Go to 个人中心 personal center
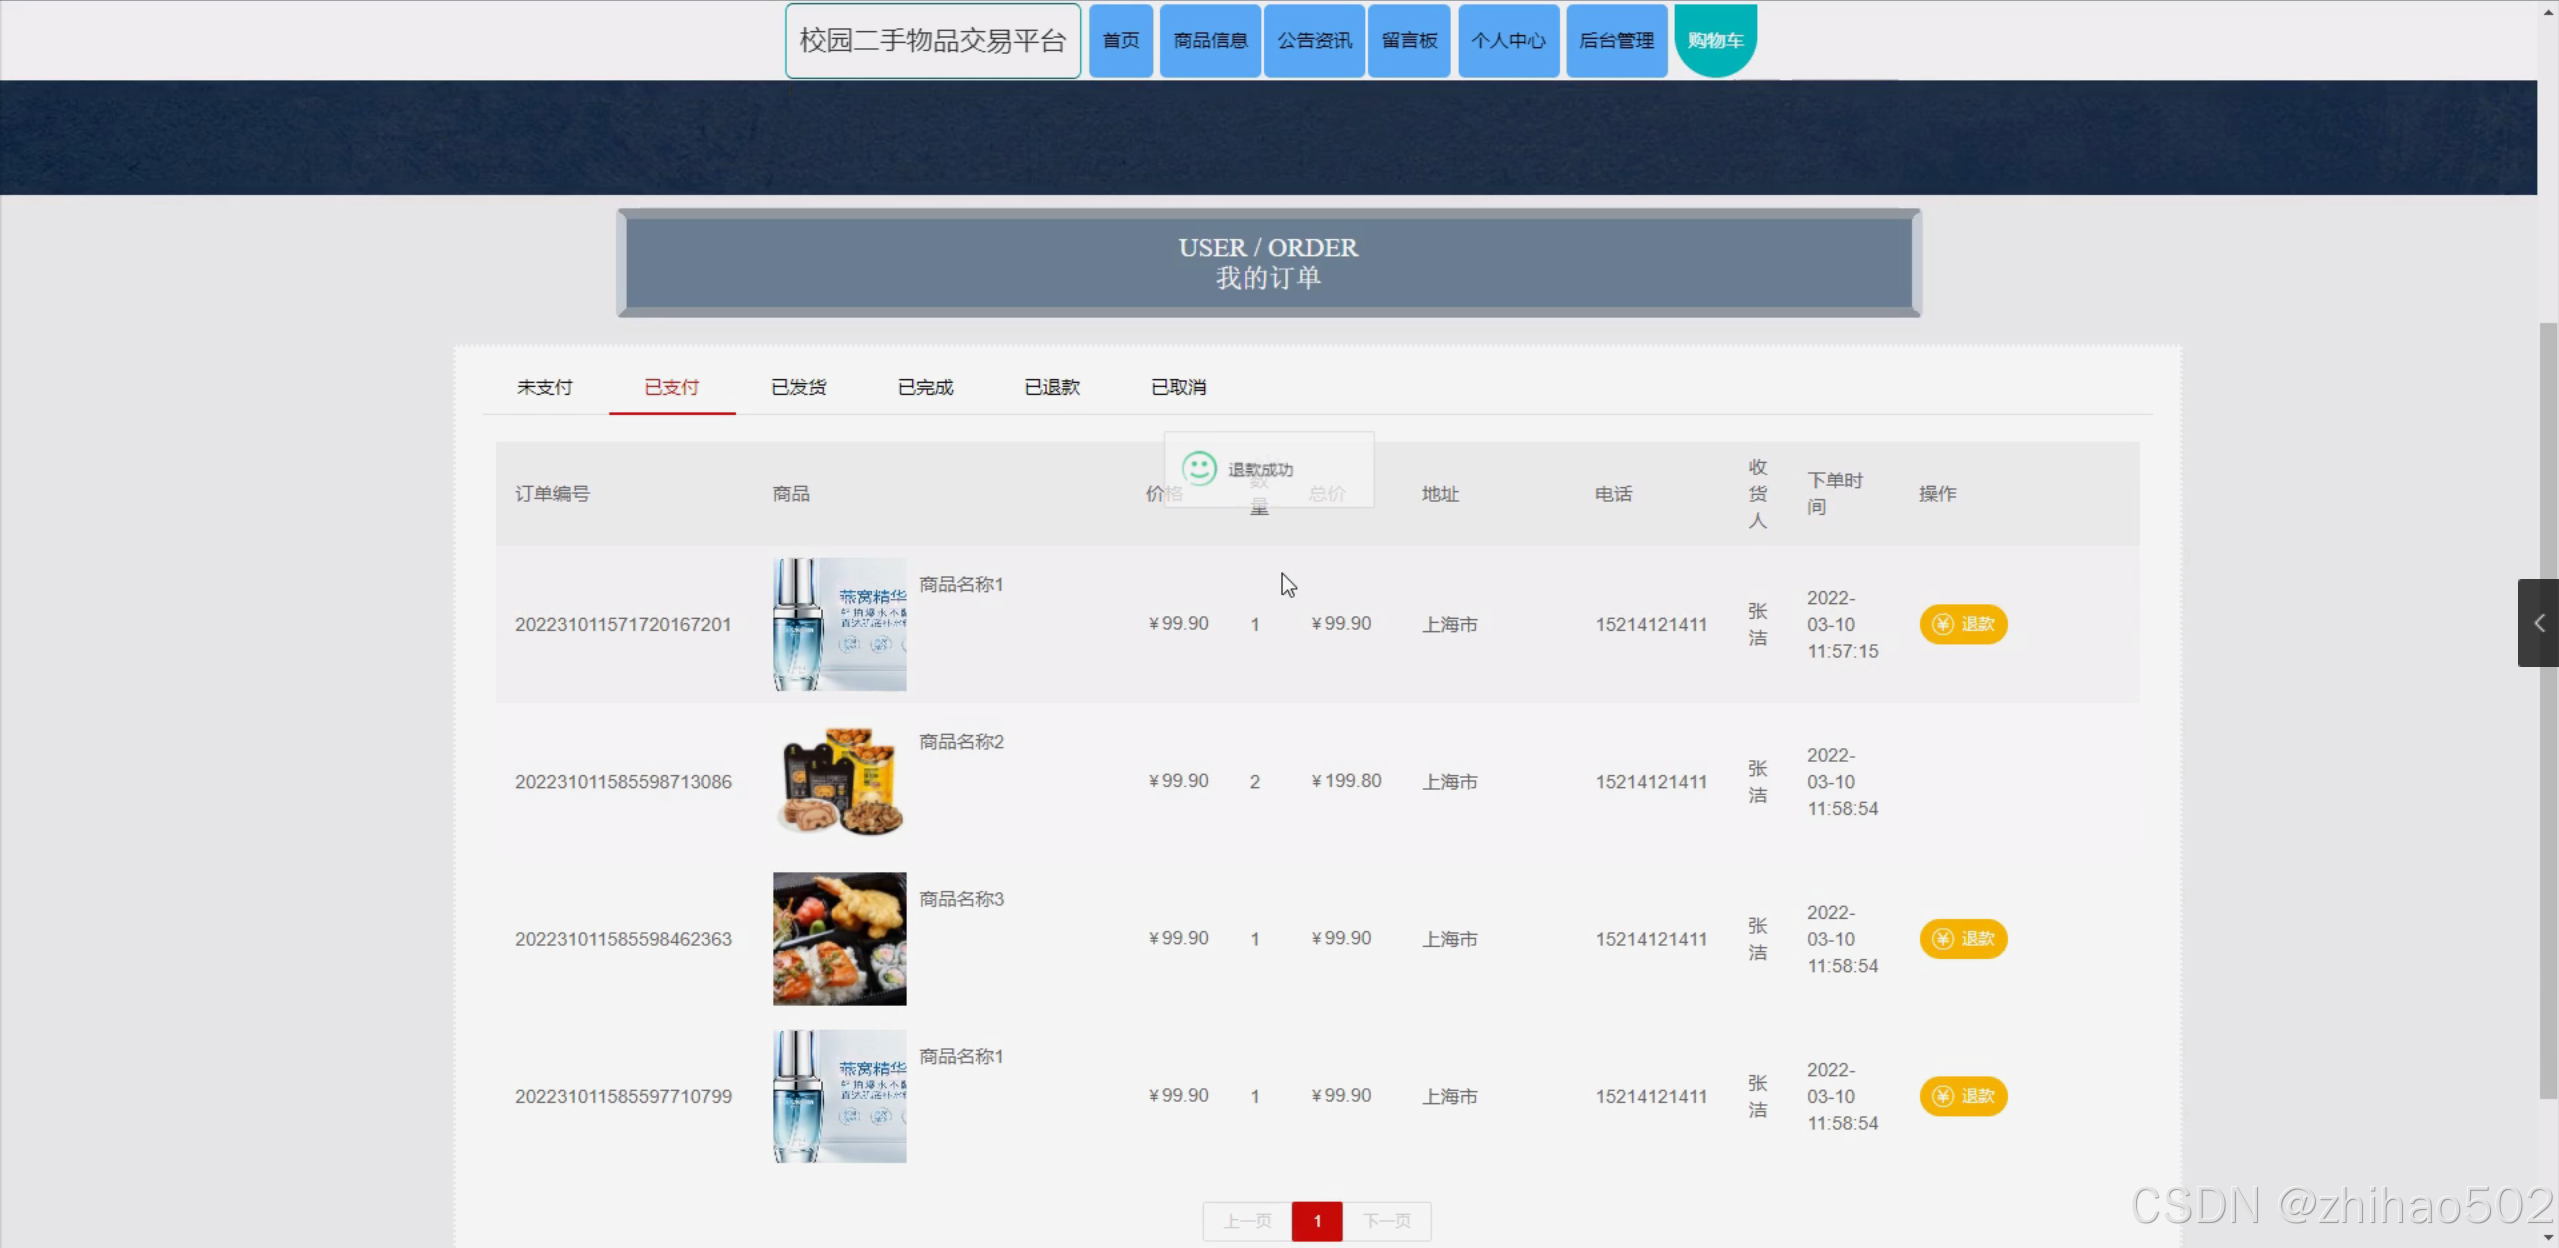The width and height of the screenshot is (2559, 1248). click(x=1508, y=41)
